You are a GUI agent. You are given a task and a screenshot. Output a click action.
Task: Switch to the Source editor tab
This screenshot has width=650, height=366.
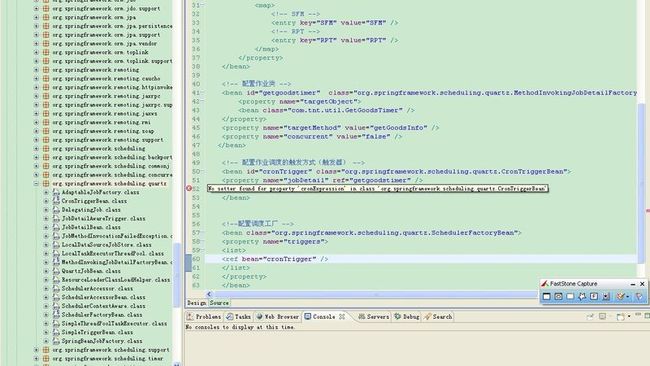219,303
